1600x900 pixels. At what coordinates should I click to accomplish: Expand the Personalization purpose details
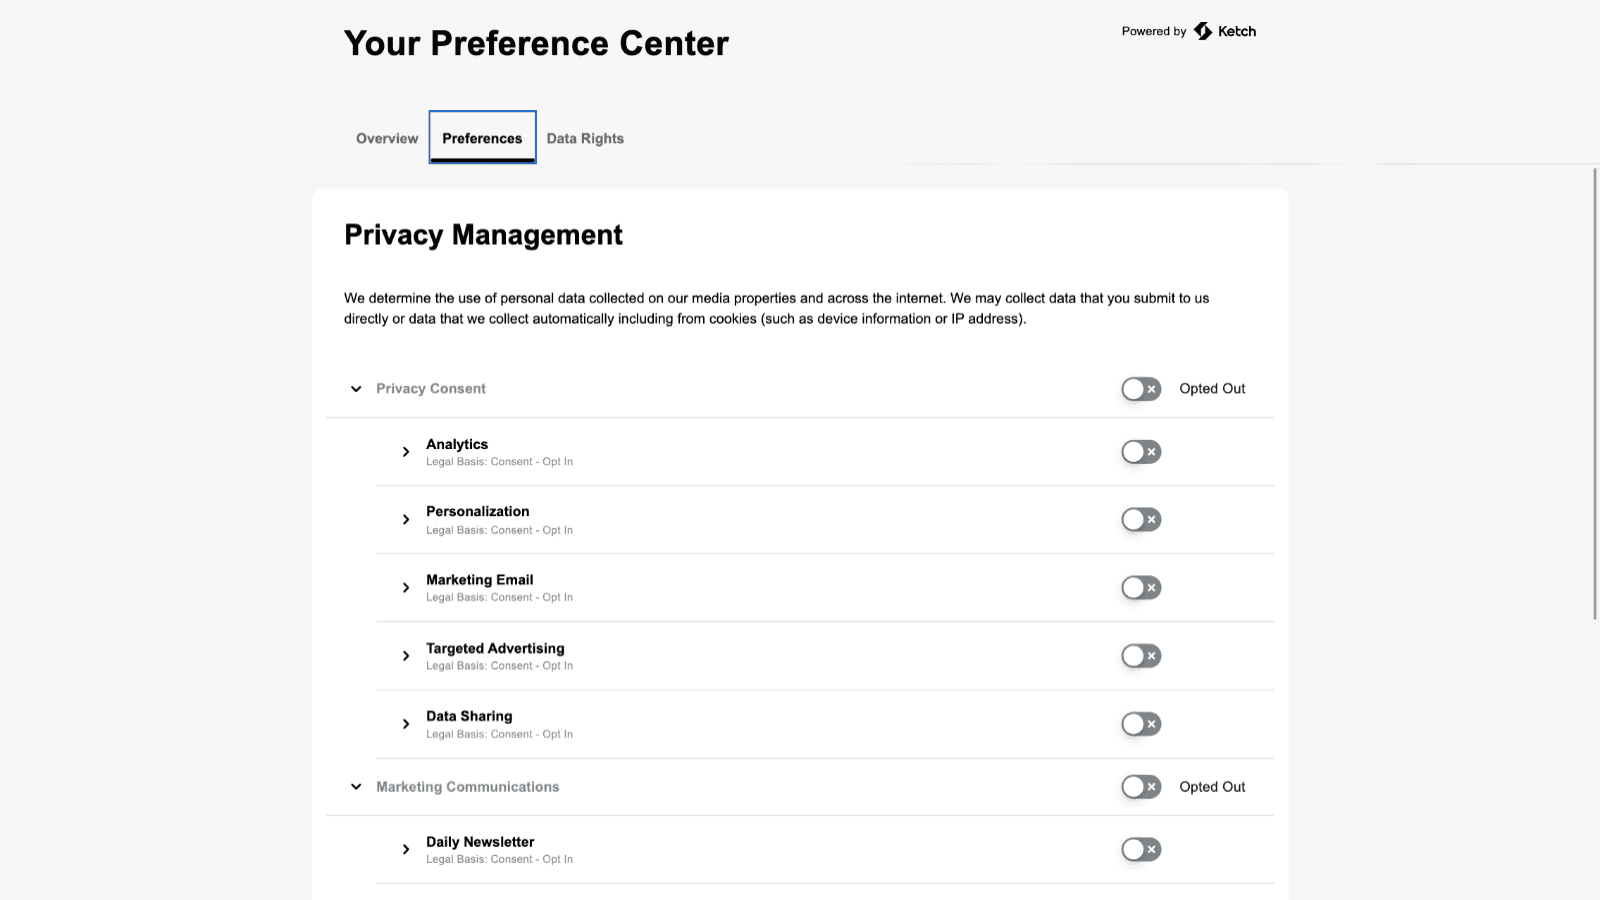pos(406,519)
